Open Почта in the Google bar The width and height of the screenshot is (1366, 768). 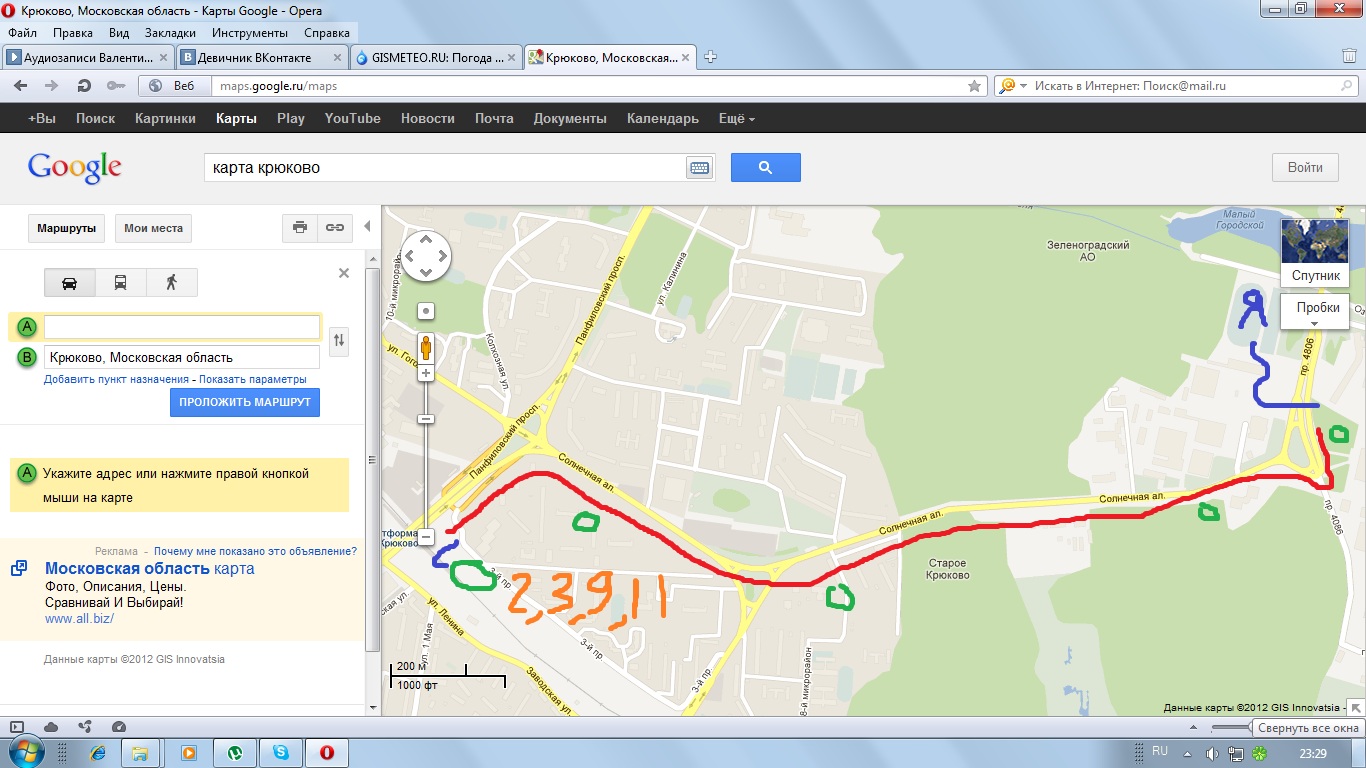[494, 118]
